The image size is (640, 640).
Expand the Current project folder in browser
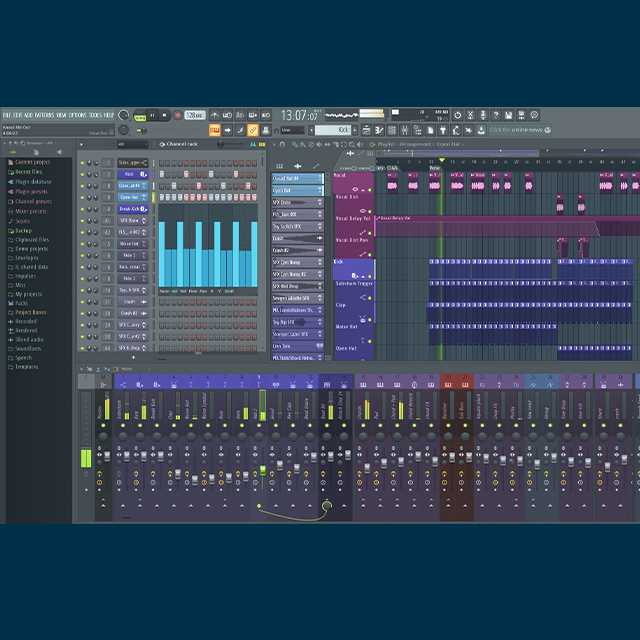pyautogui.click(x=32, y=162)
